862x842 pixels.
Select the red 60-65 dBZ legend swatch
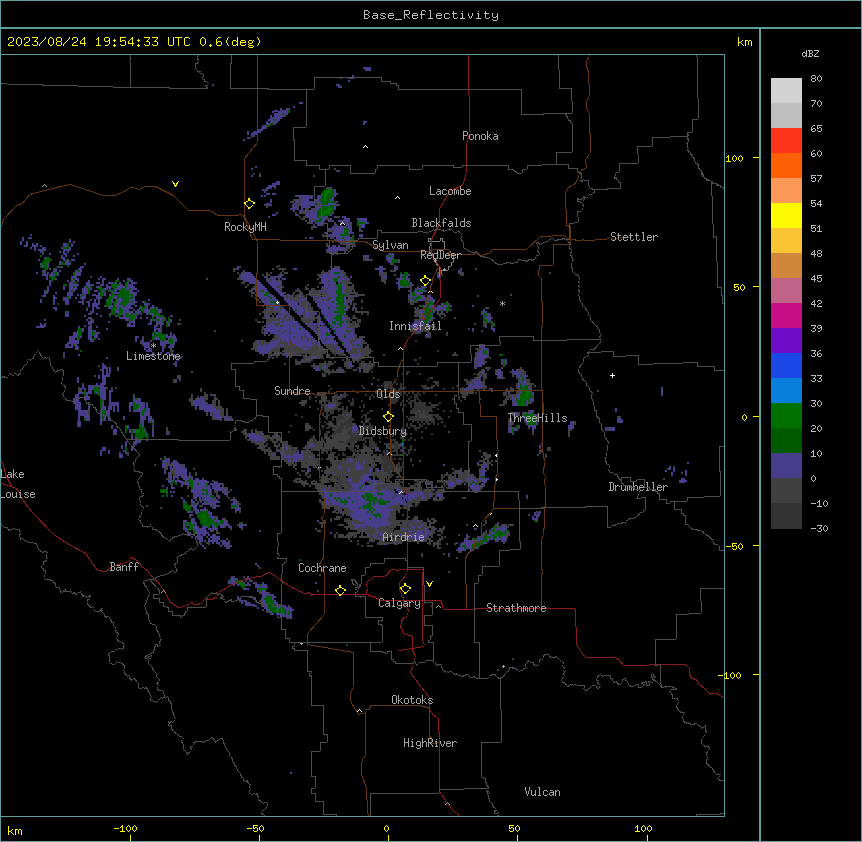point(786,141)
